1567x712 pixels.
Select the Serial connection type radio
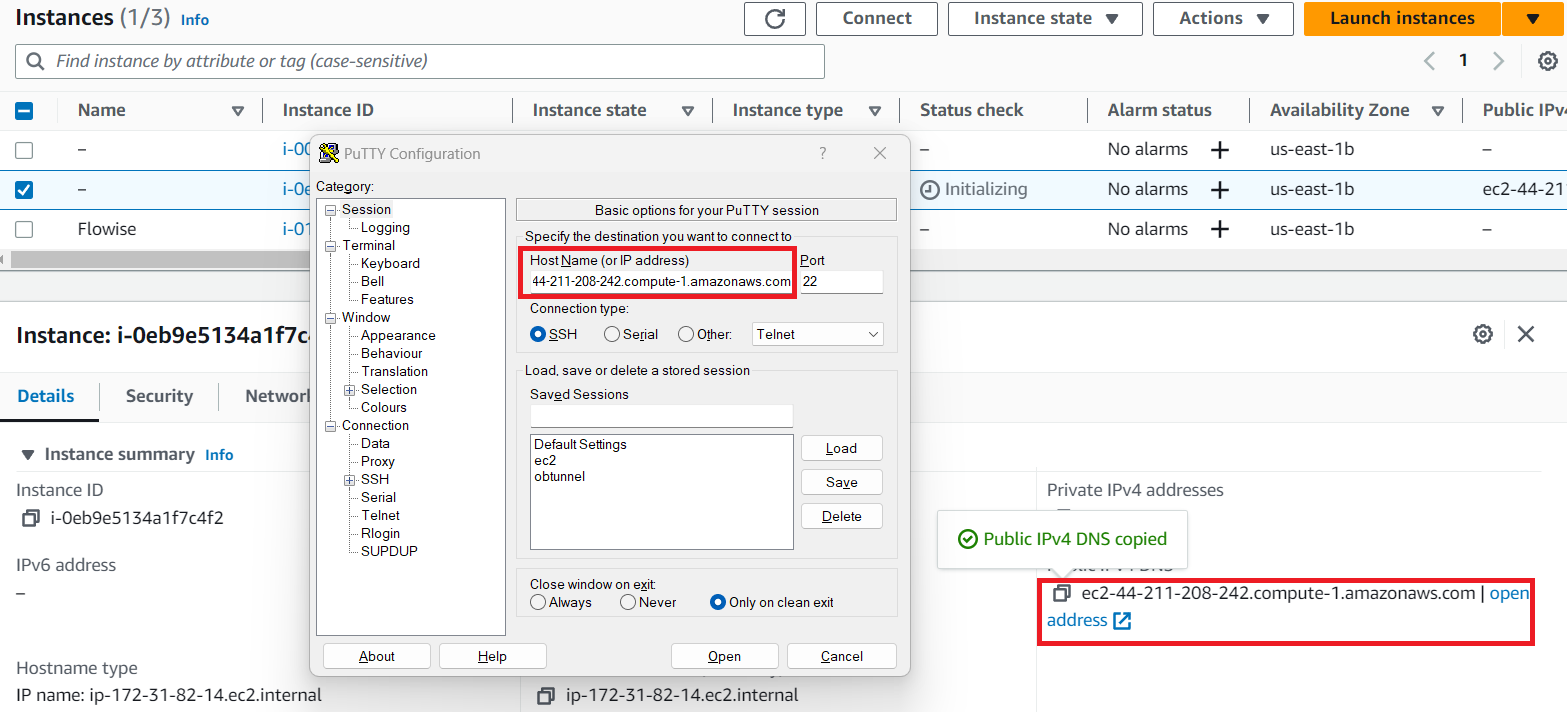click(612, 335)
